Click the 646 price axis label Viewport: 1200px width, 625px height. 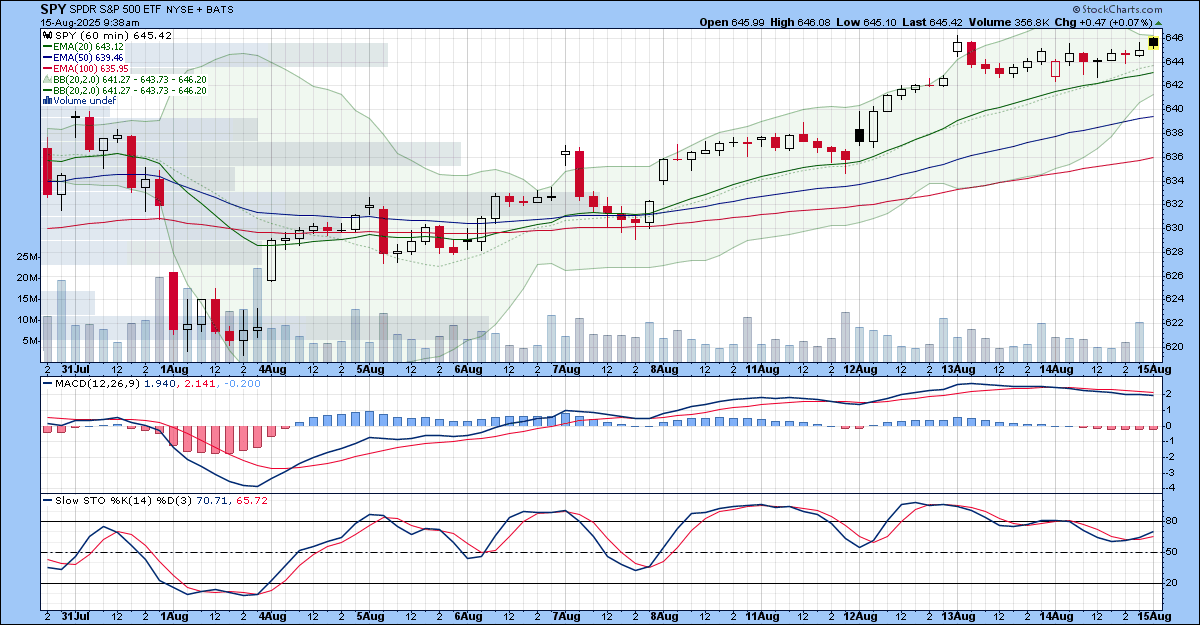click(x=1174, y=37)
